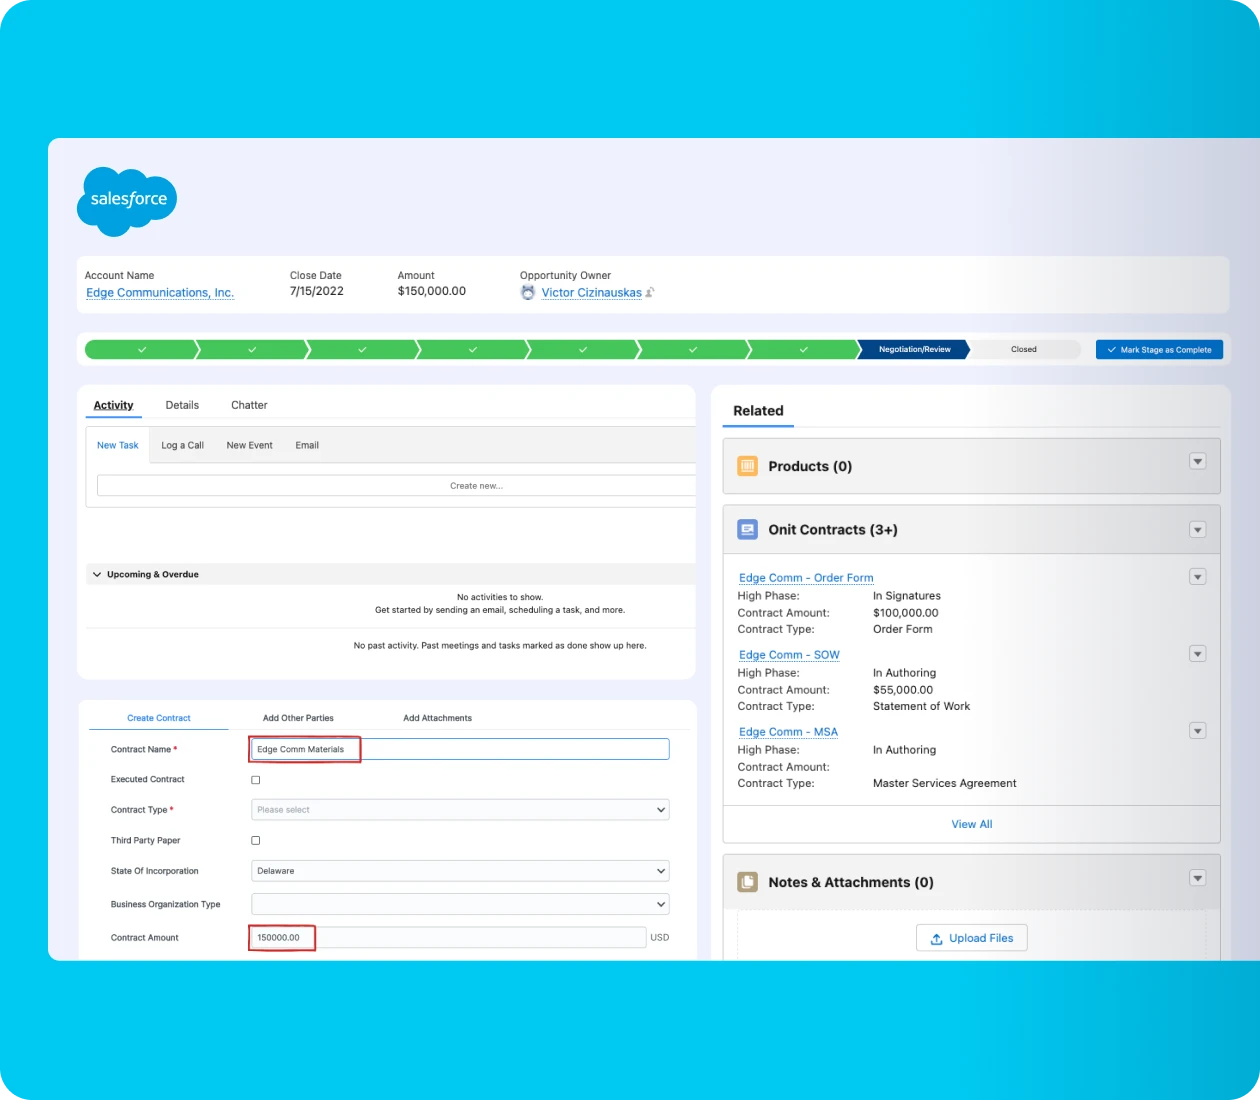
Task: Click the Salesforce cloud logo
Action: pos(127,201)
